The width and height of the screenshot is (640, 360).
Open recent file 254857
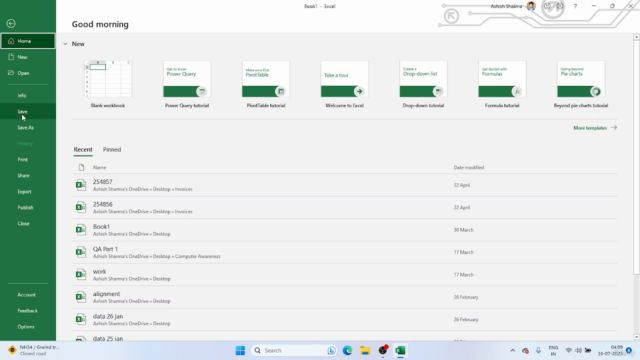[x=344, y=185]
